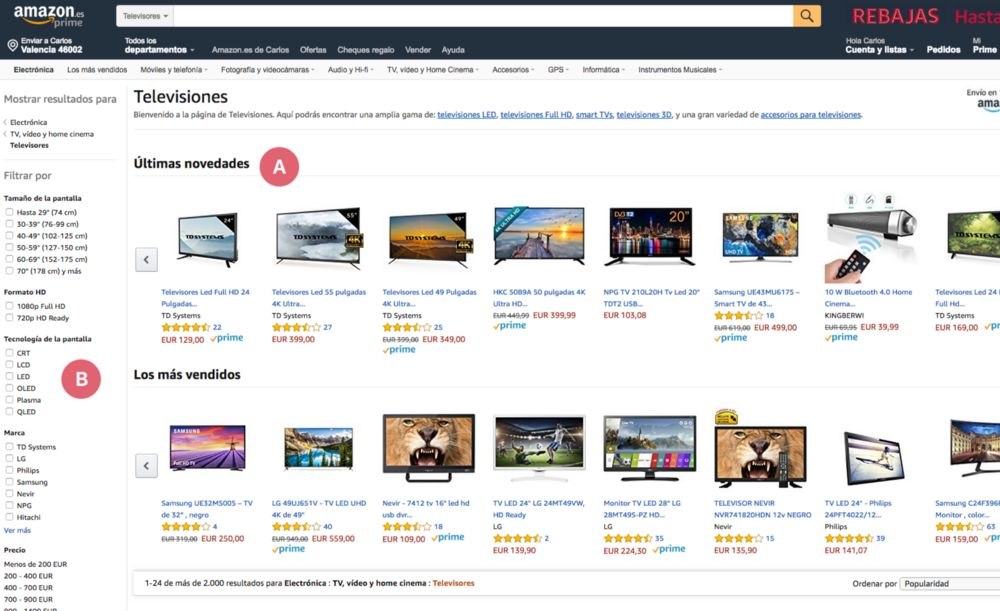Check the OLED technology filter

[9, 388]
